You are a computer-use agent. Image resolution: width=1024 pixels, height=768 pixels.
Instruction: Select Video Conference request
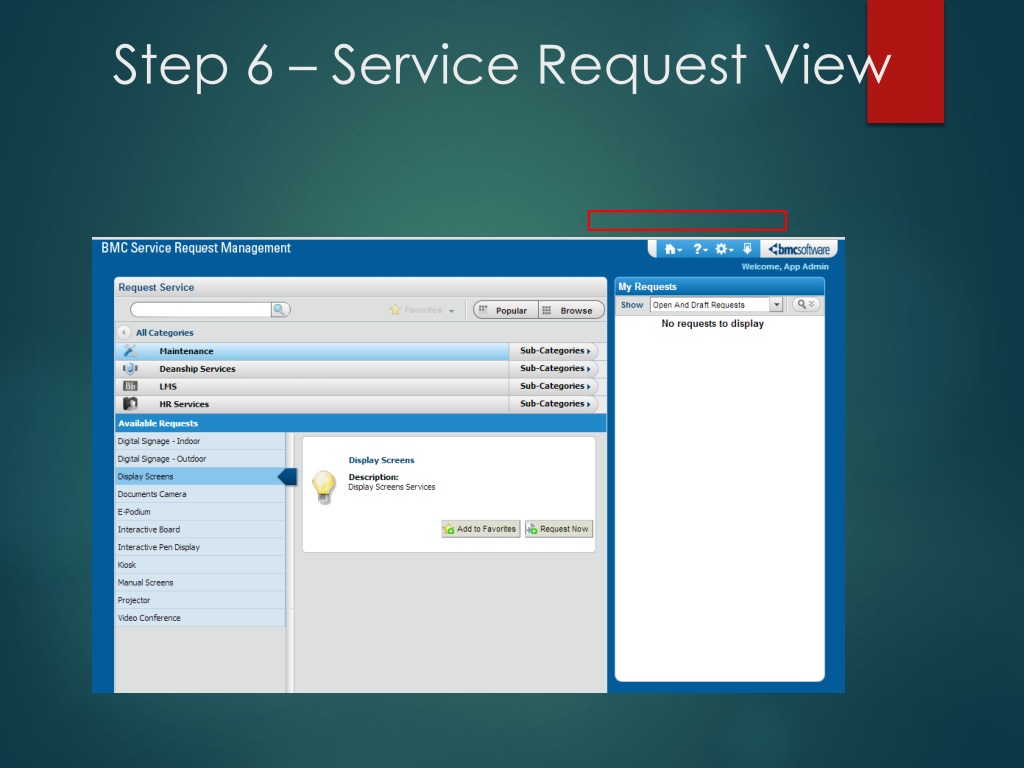(200, 617)
